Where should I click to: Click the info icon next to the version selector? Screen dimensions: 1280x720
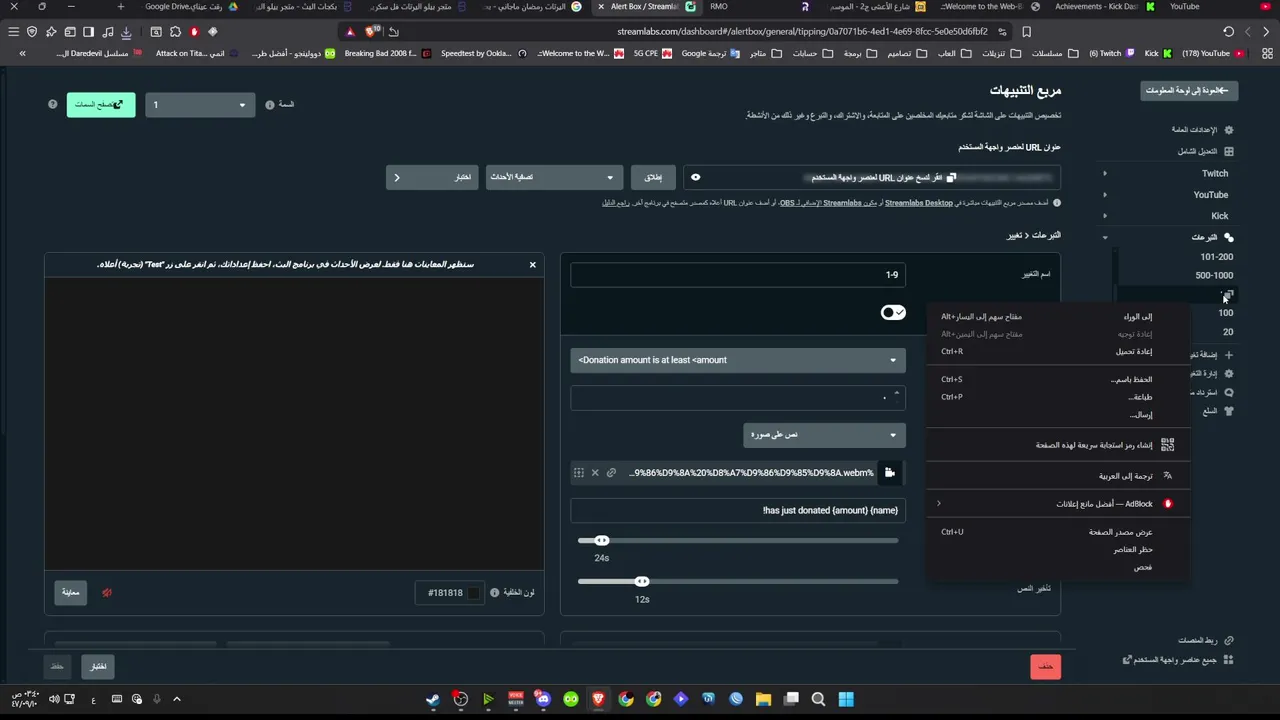tap(270, 104)
